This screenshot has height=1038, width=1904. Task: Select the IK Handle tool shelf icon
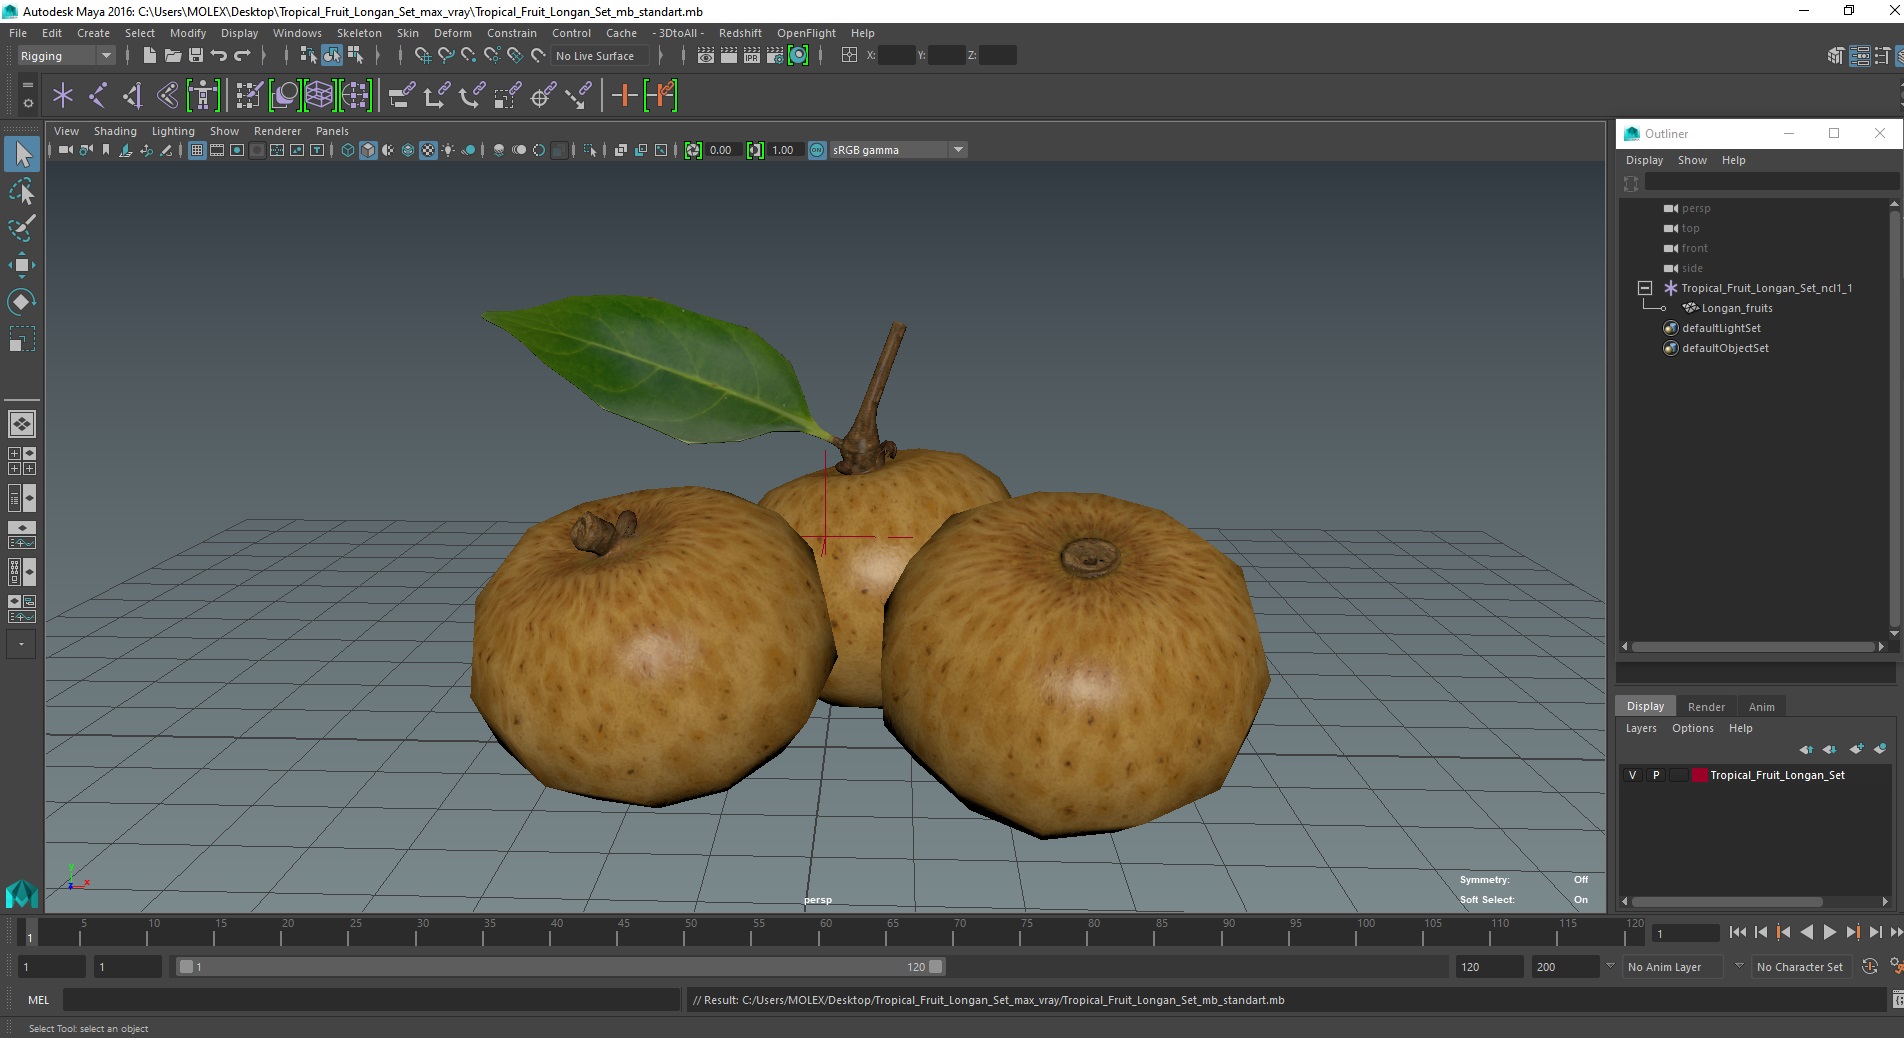tap(133, 96)
